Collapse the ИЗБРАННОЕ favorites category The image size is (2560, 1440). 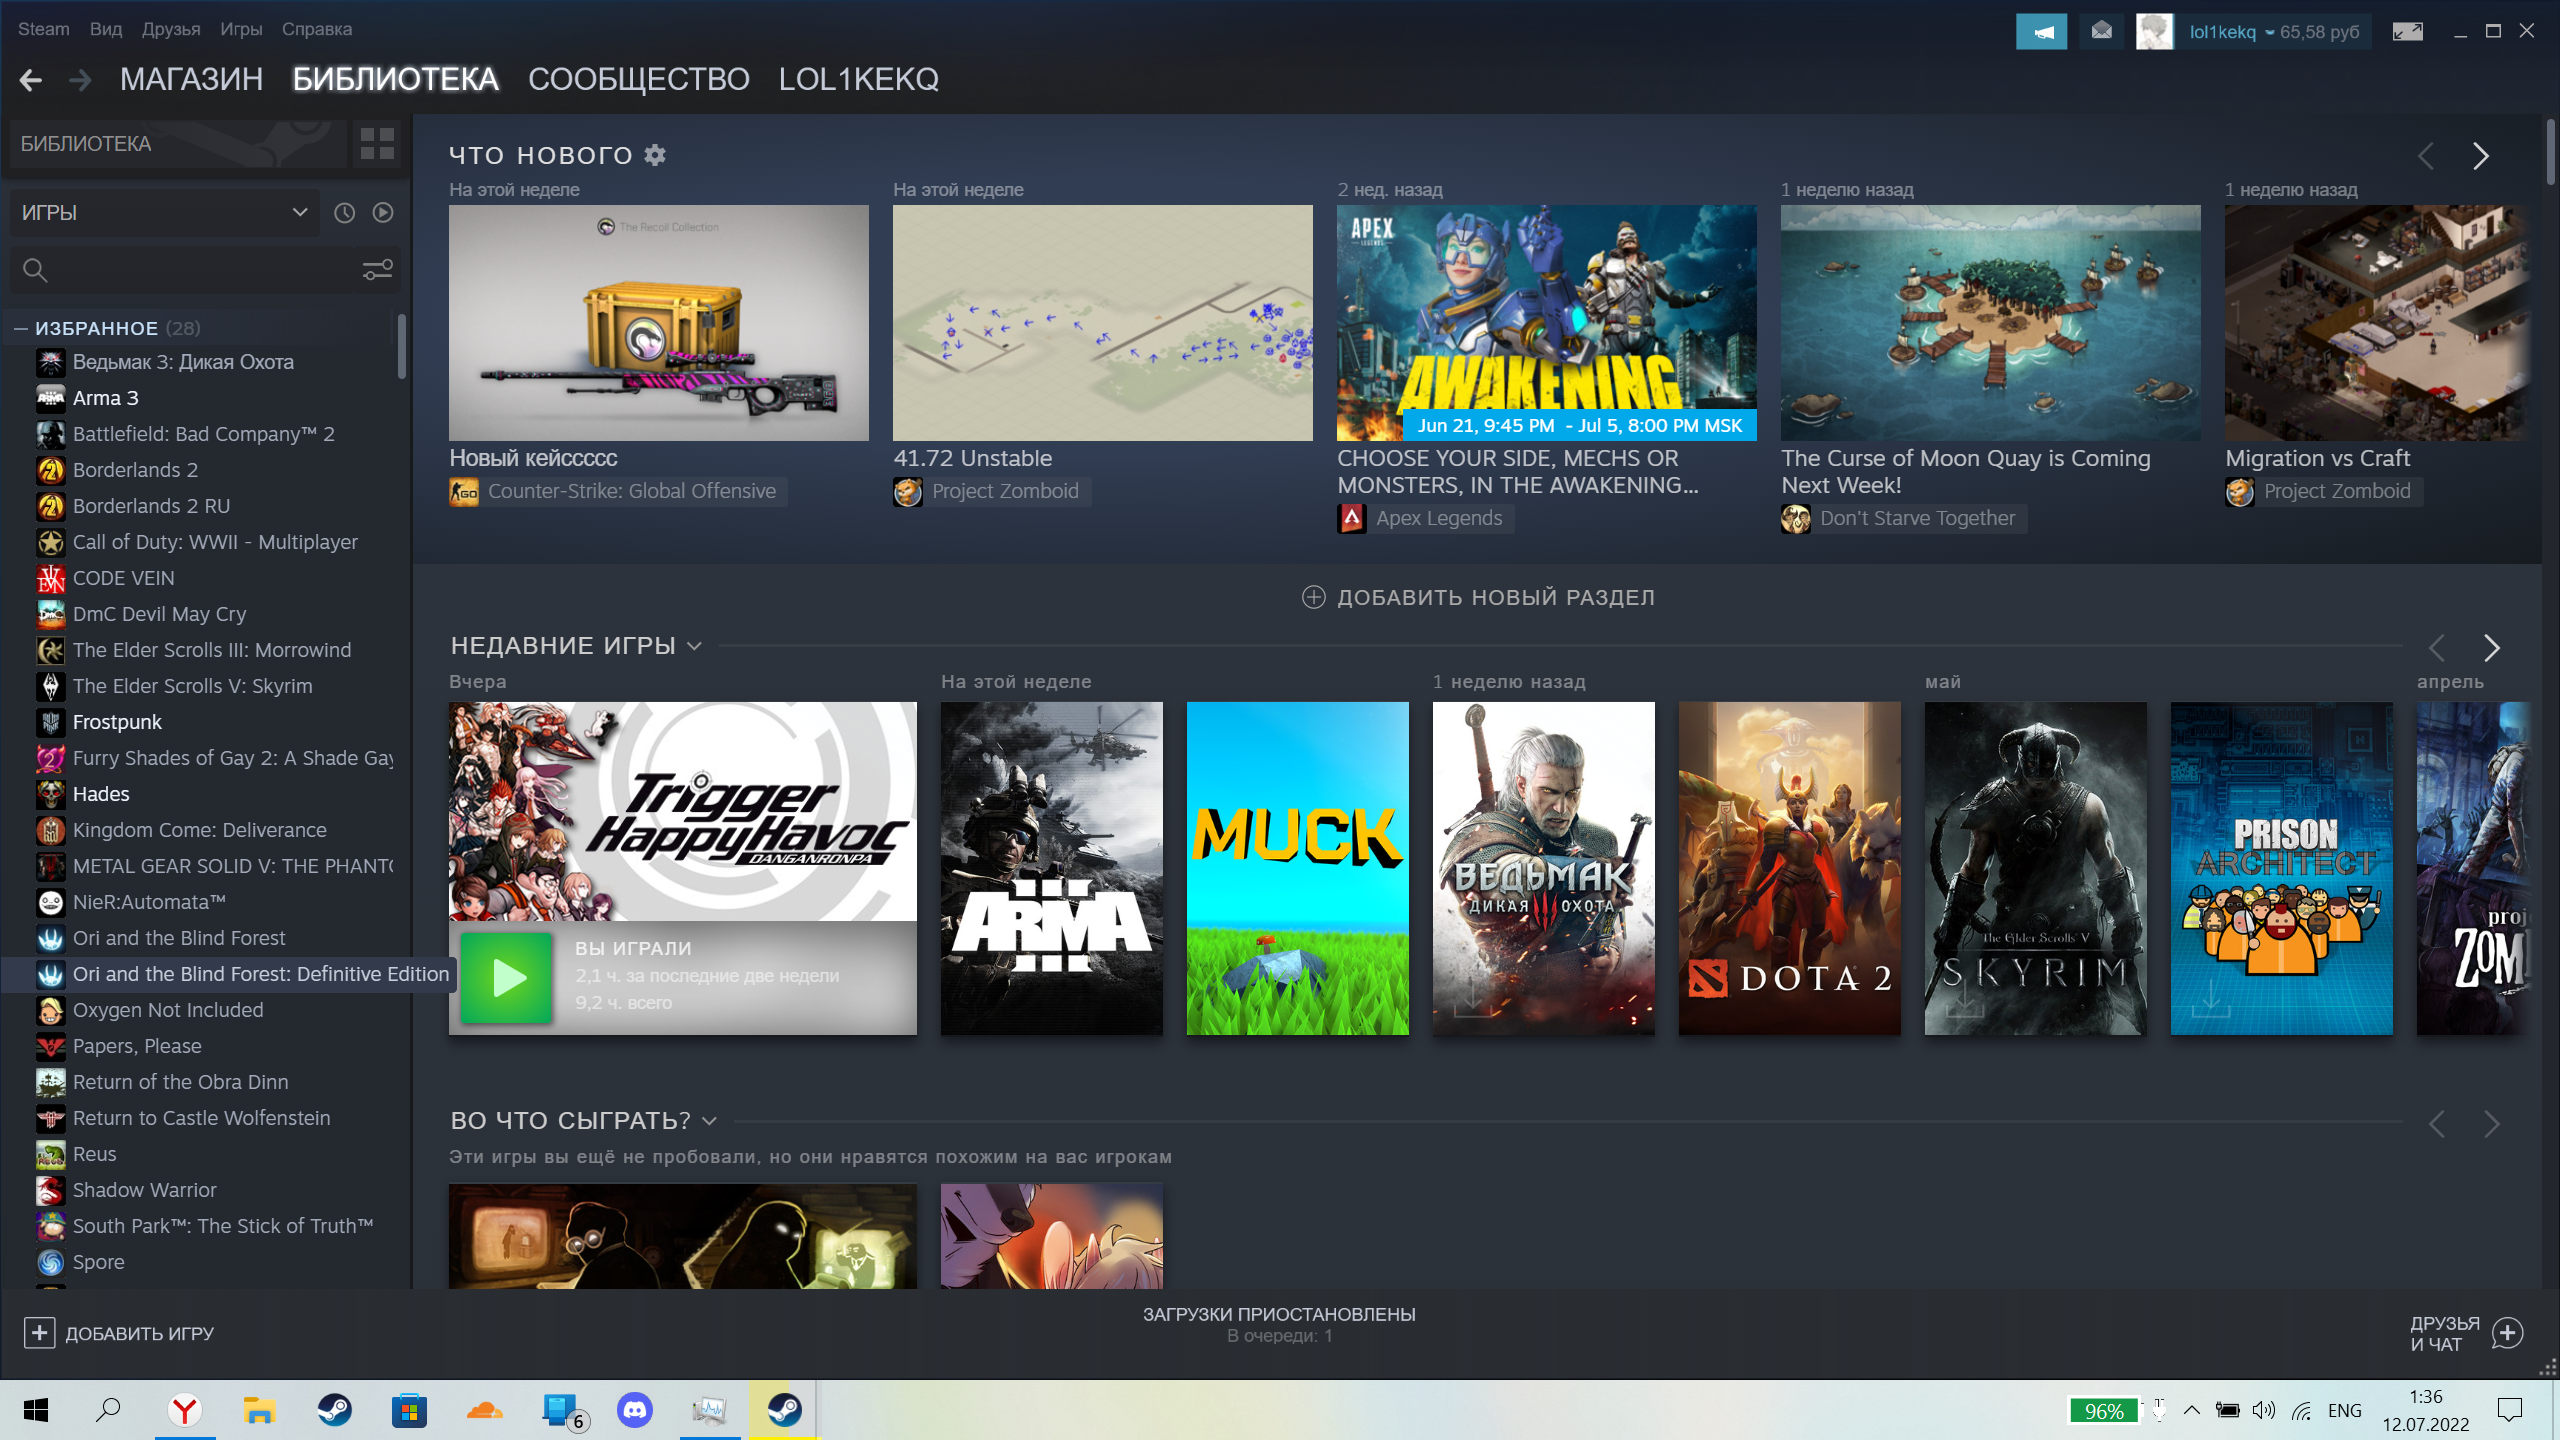(x=20, y=328)
